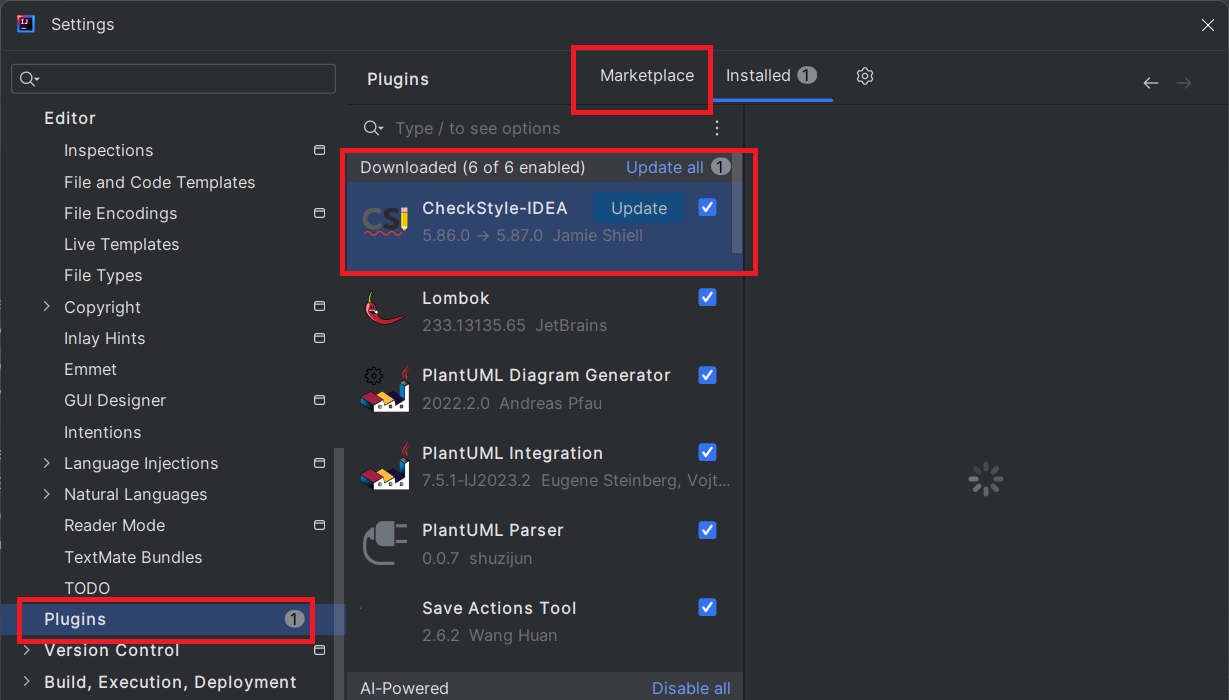Expand the Copyright settings node

(x=46, y=307)
